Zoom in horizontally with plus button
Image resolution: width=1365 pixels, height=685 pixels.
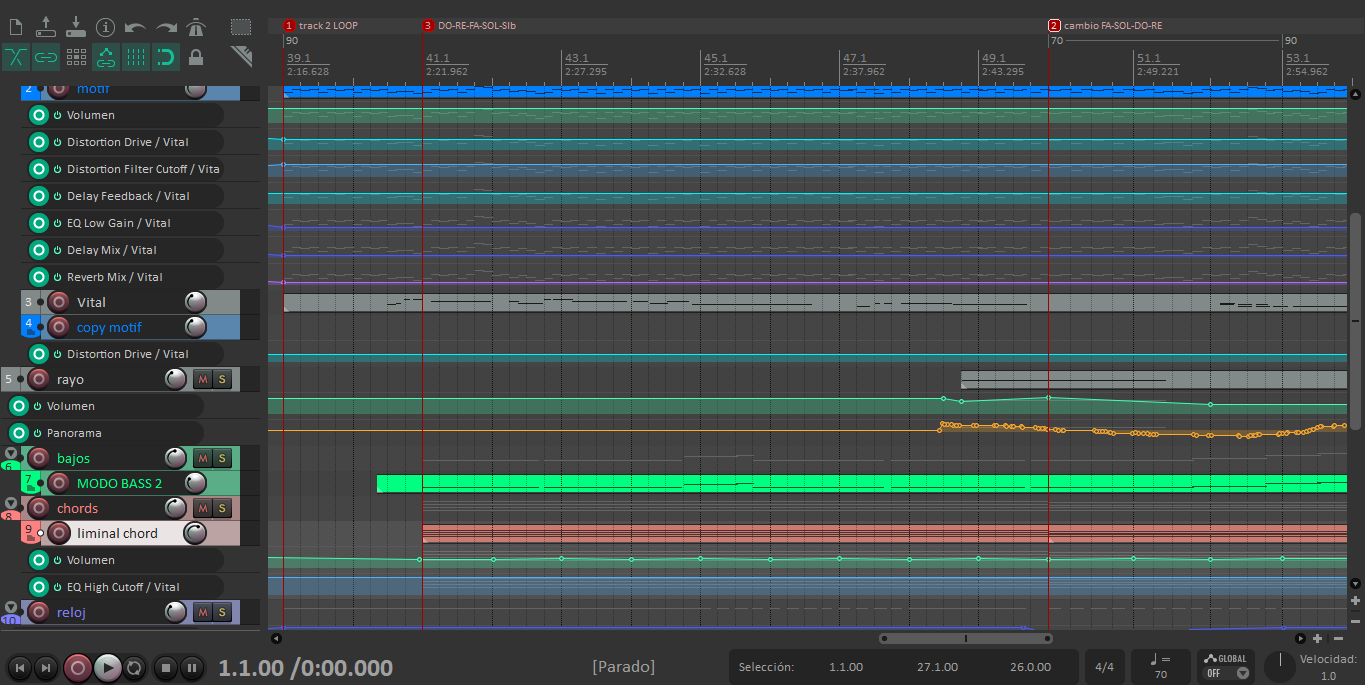(x=1317, y=638)
